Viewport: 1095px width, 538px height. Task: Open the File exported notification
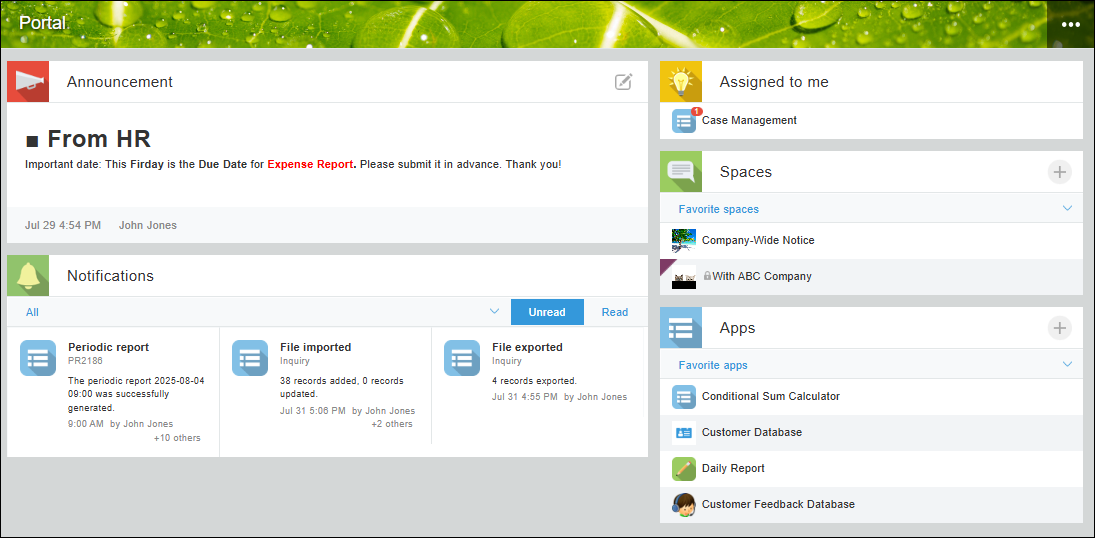527,348
